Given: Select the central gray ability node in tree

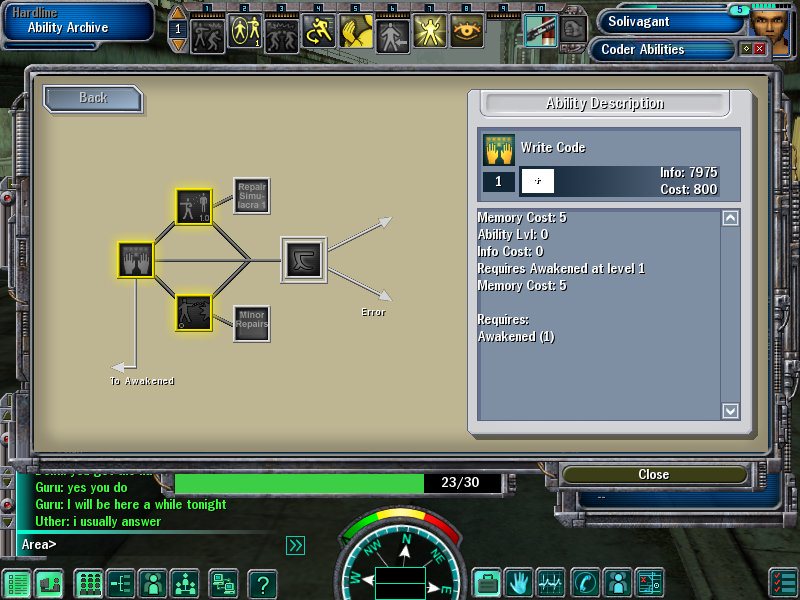Looking at the screenshot, I should coord(301,260).
